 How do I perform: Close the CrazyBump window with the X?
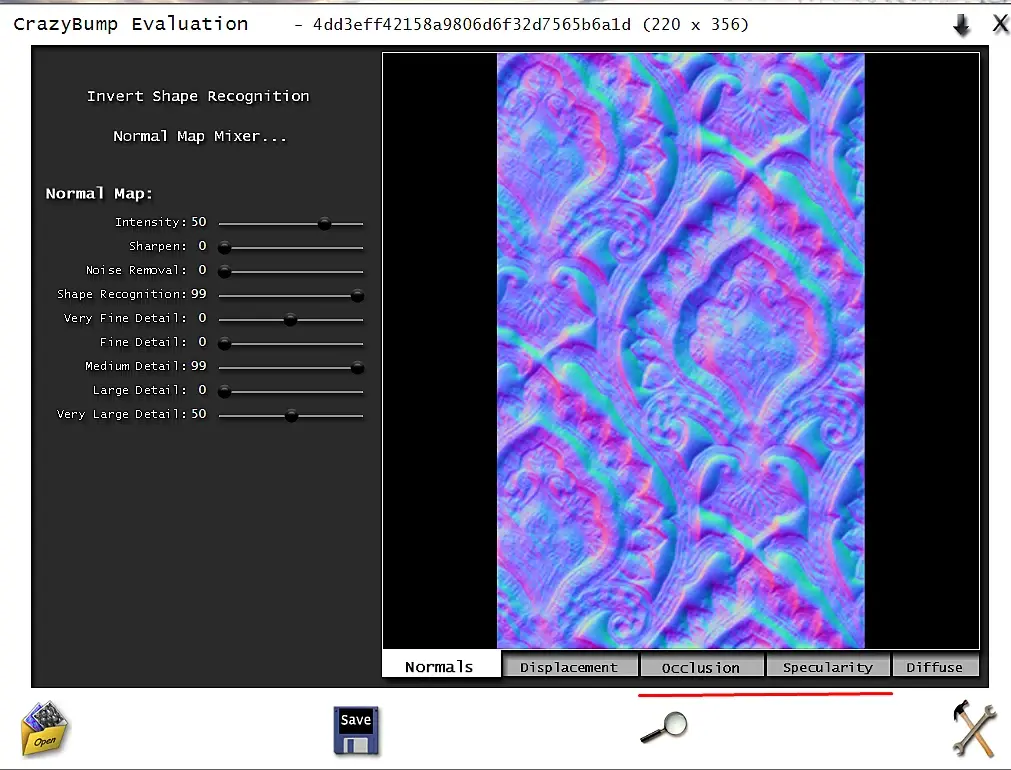[1000, 25]
